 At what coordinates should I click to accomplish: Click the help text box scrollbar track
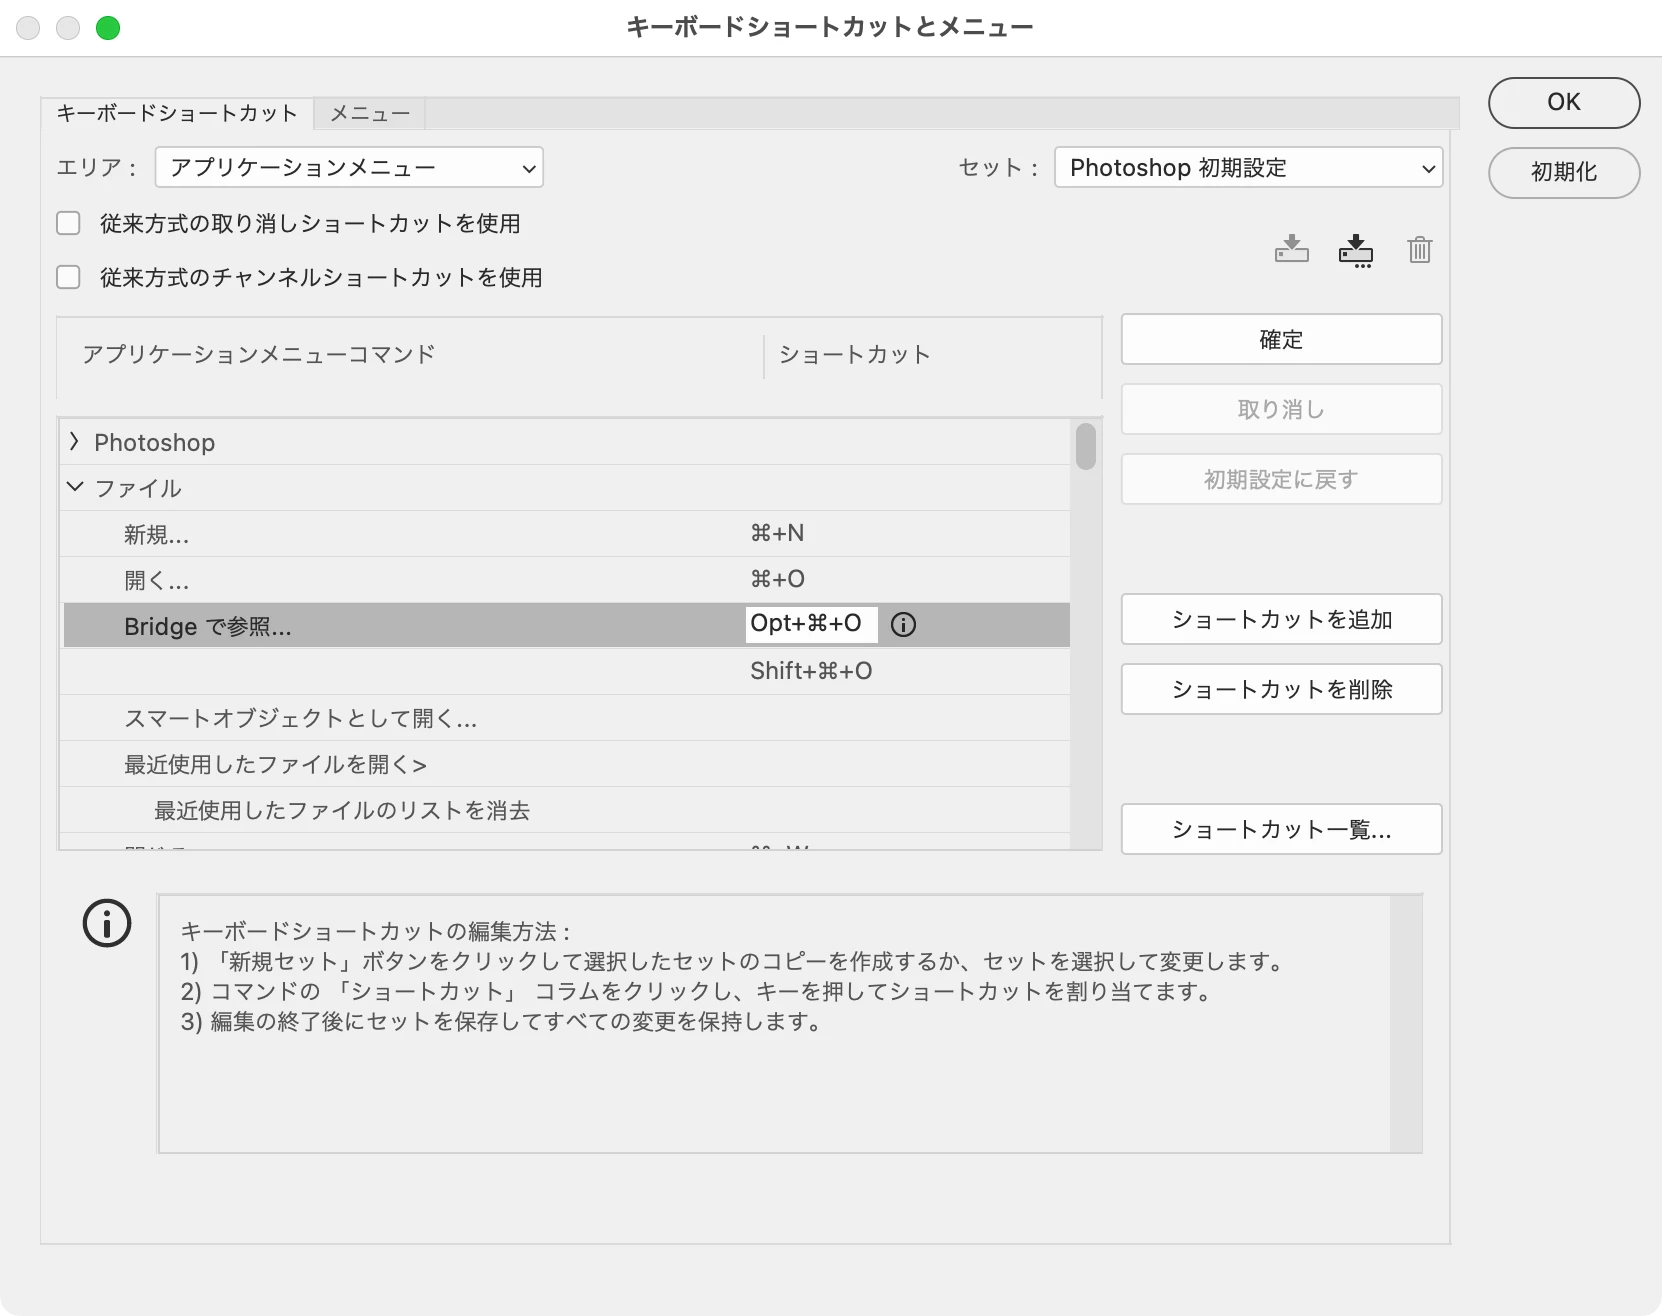1406,1024
